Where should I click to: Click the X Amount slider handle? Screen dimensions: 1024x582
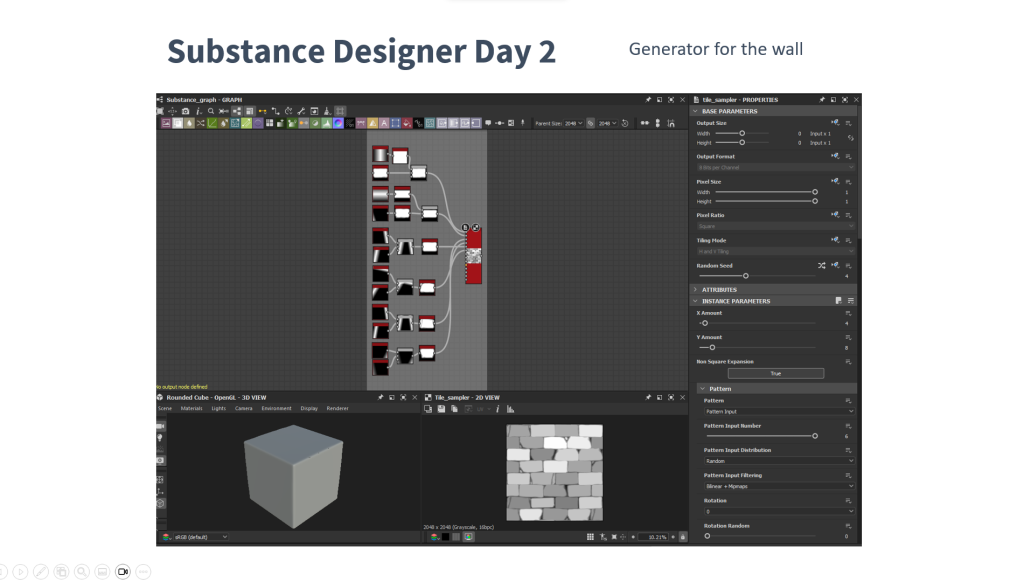click(x=705, y=323)
